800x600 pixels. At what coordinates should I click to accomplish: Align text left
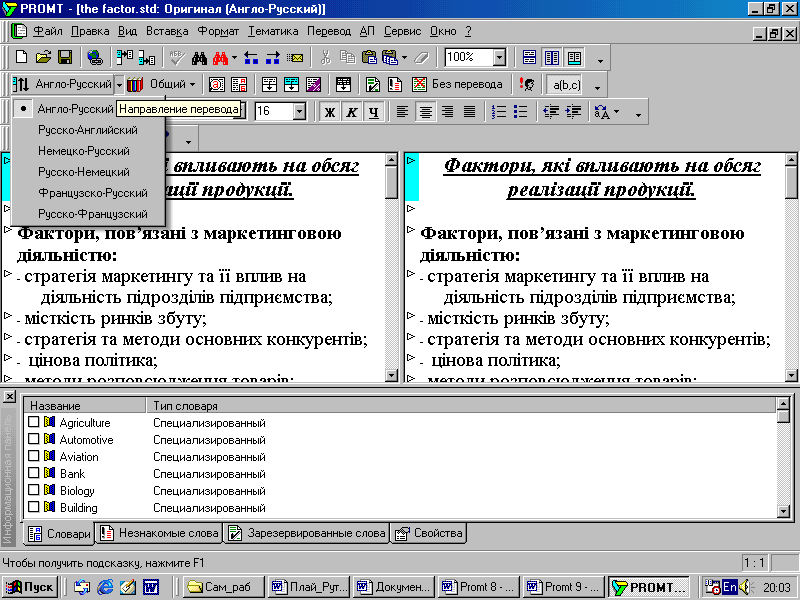(403, 111)
